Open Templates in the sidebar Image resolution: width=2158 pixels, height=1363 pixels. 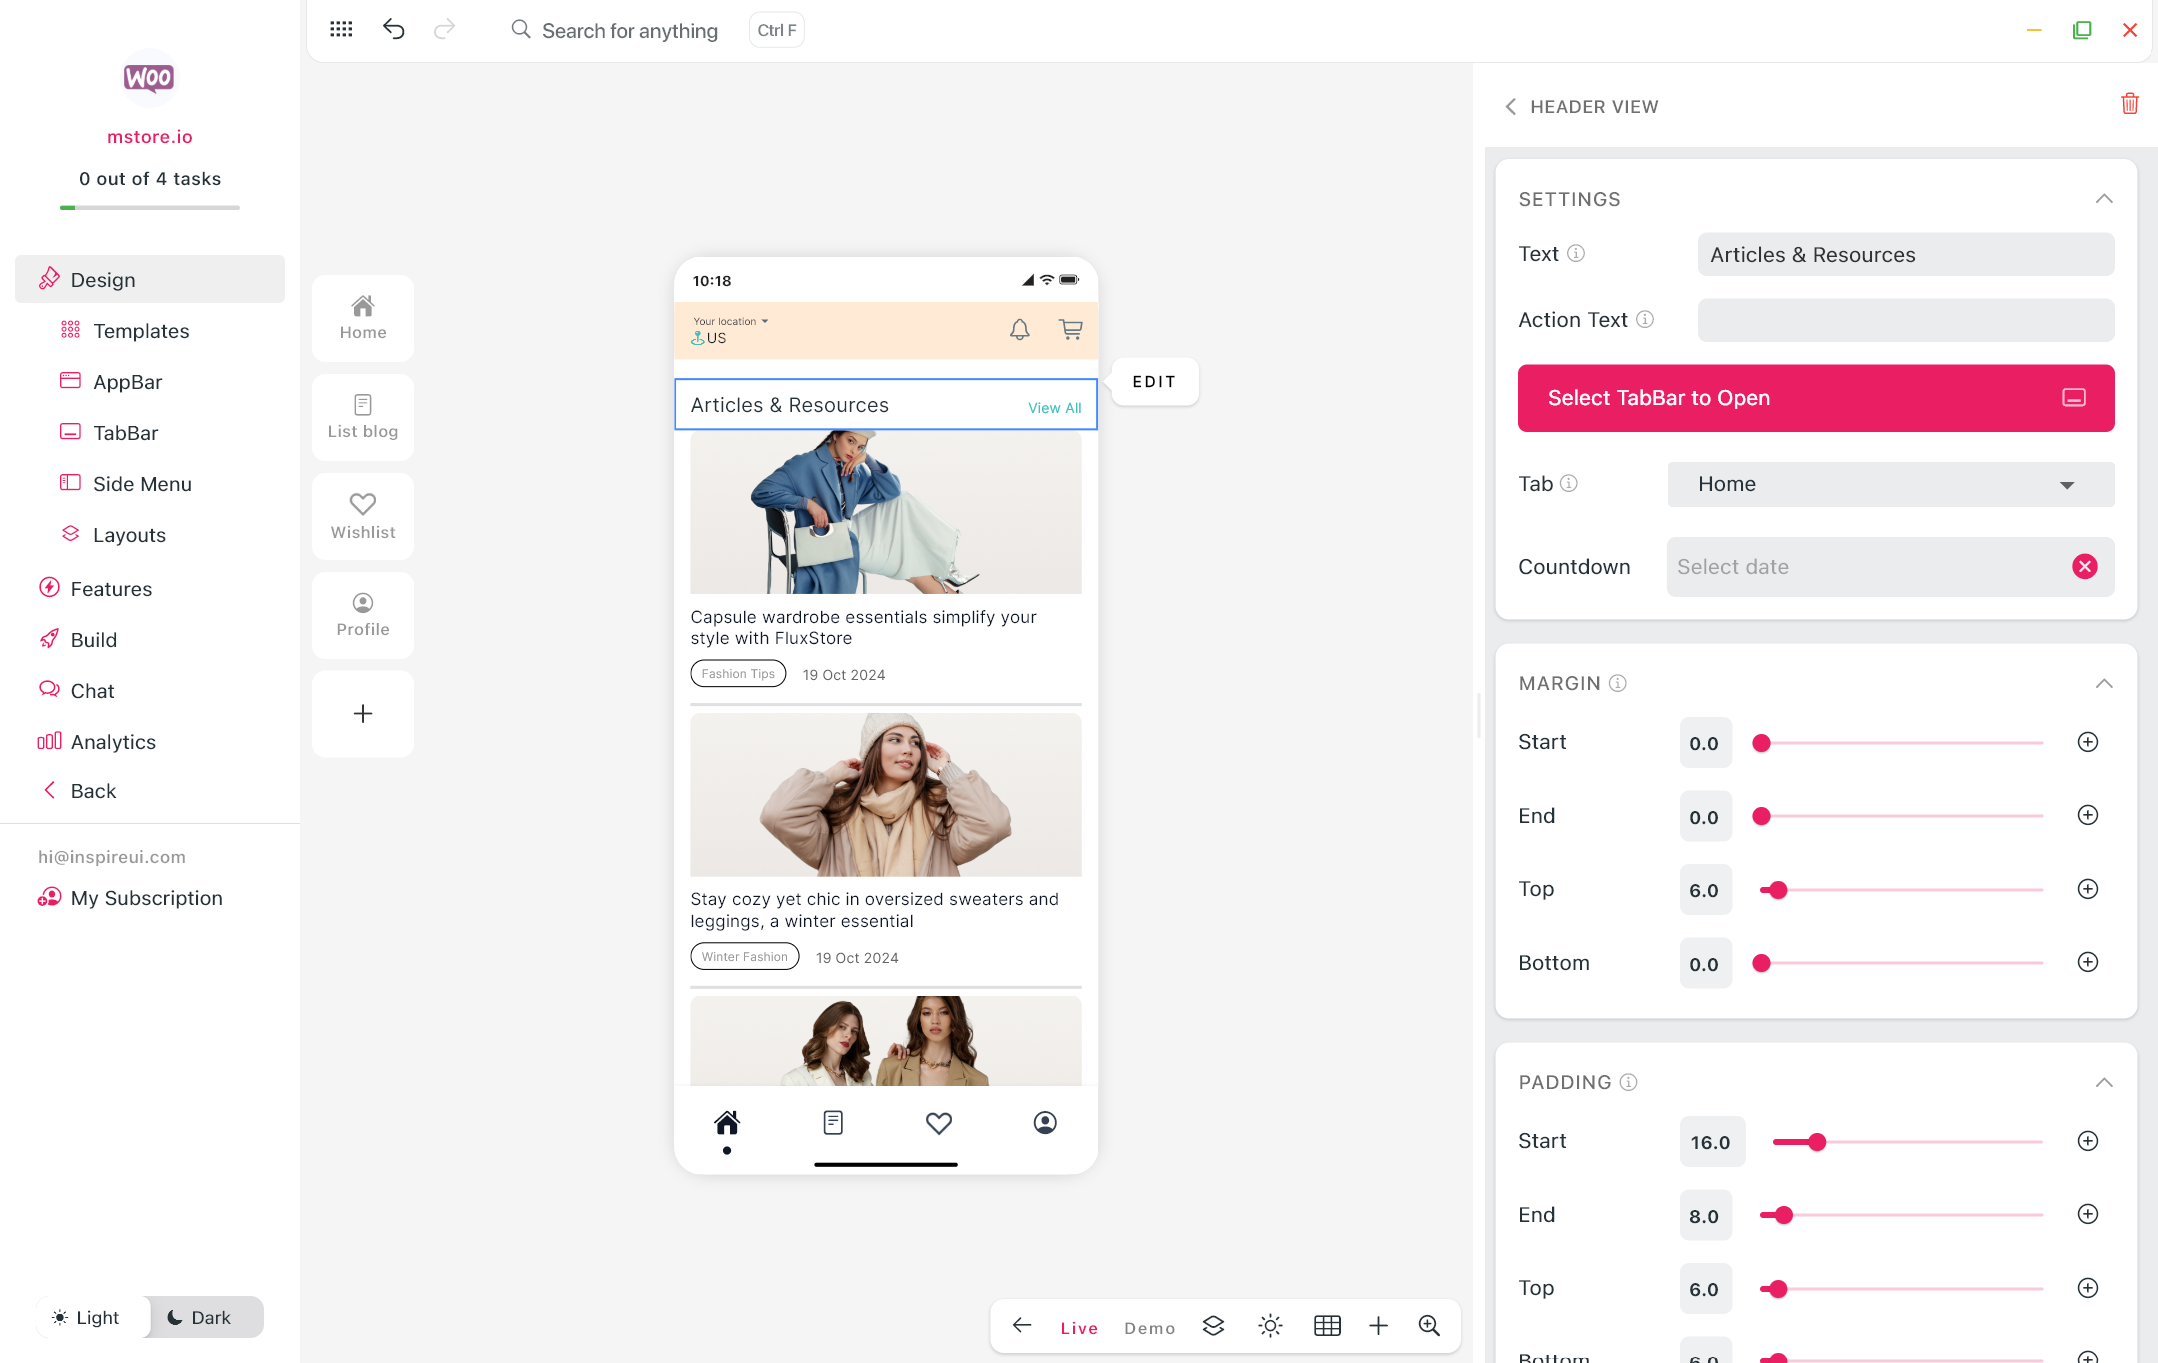[141, 331]
